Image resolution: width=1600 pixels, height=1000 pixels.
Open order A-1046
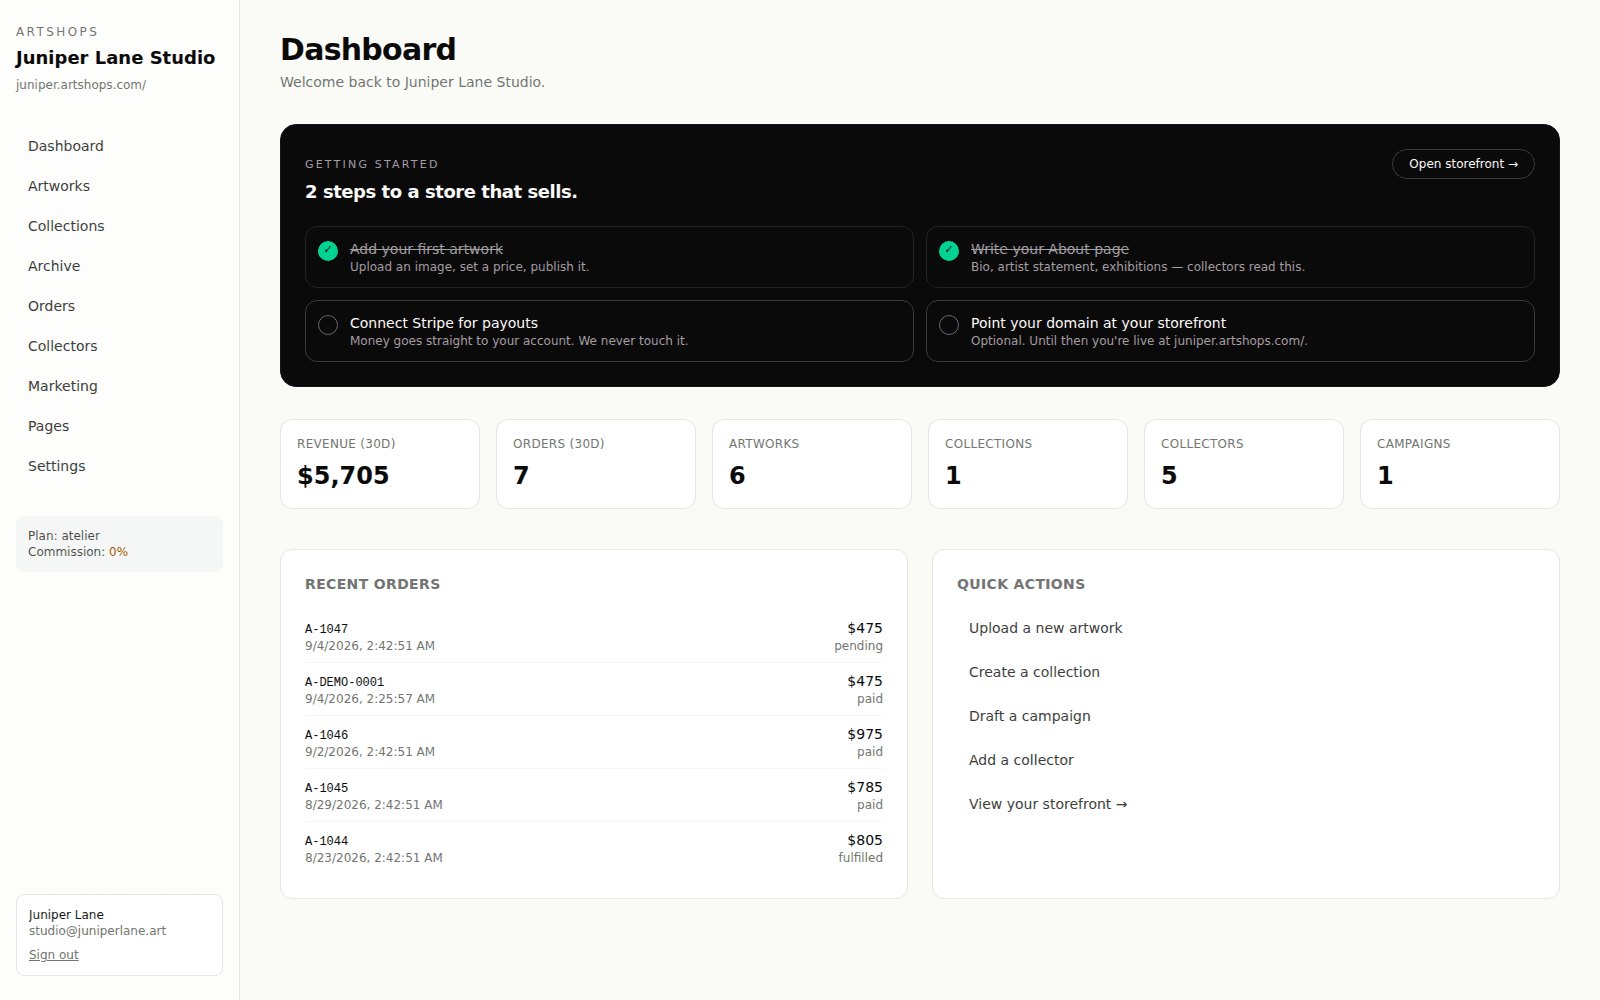pos(594,743)
